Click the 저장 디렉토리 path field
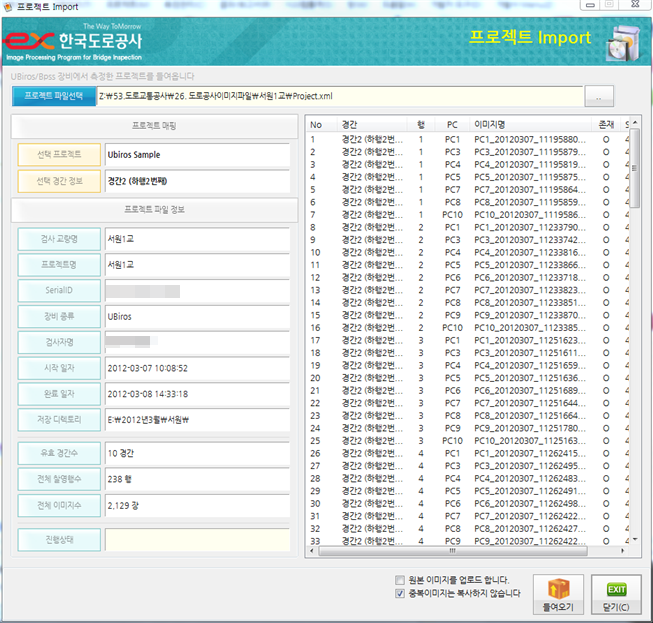 click(x=197, y=420)
